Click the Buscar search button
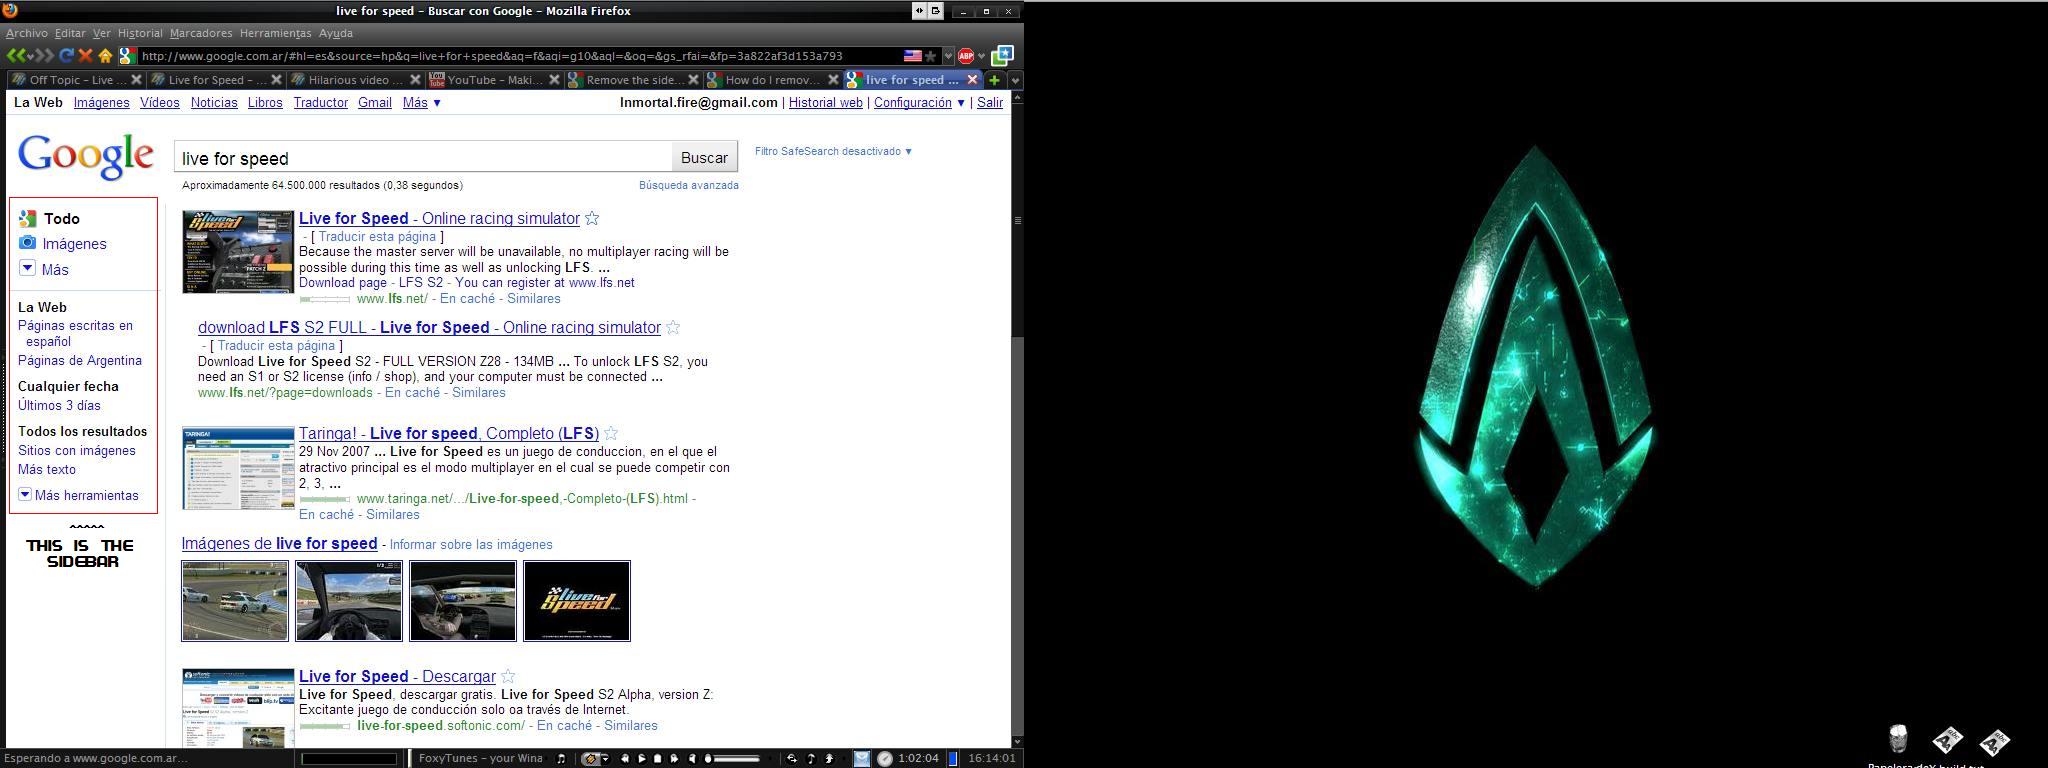 point(704,158)
